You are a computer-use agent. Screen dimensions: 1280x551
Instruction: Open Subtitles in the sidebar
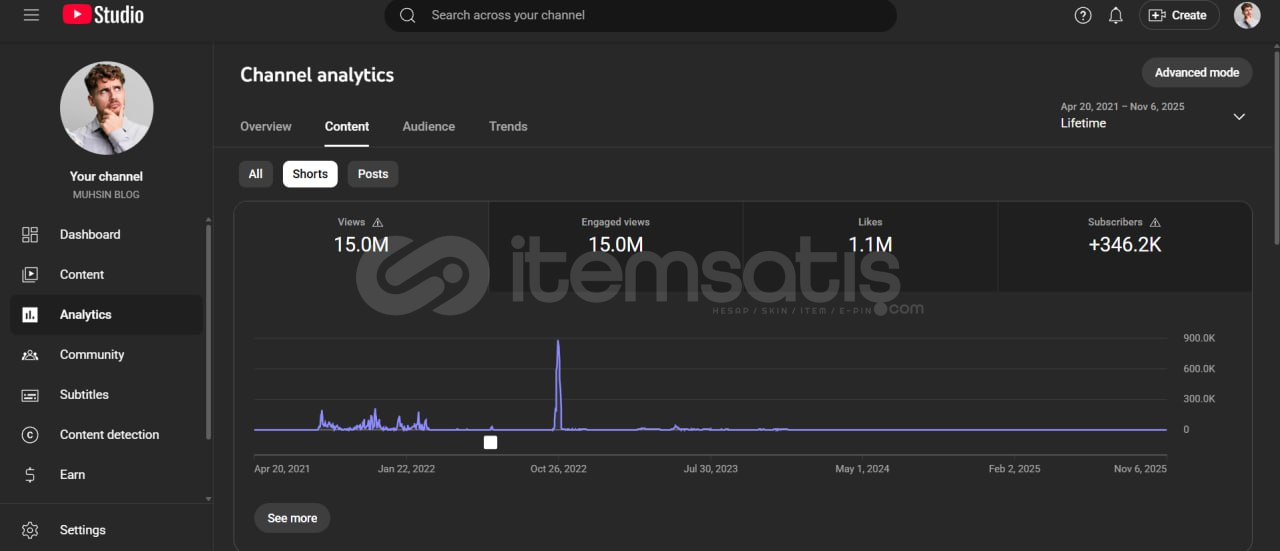pyautogui.click(x=84, y=395)
